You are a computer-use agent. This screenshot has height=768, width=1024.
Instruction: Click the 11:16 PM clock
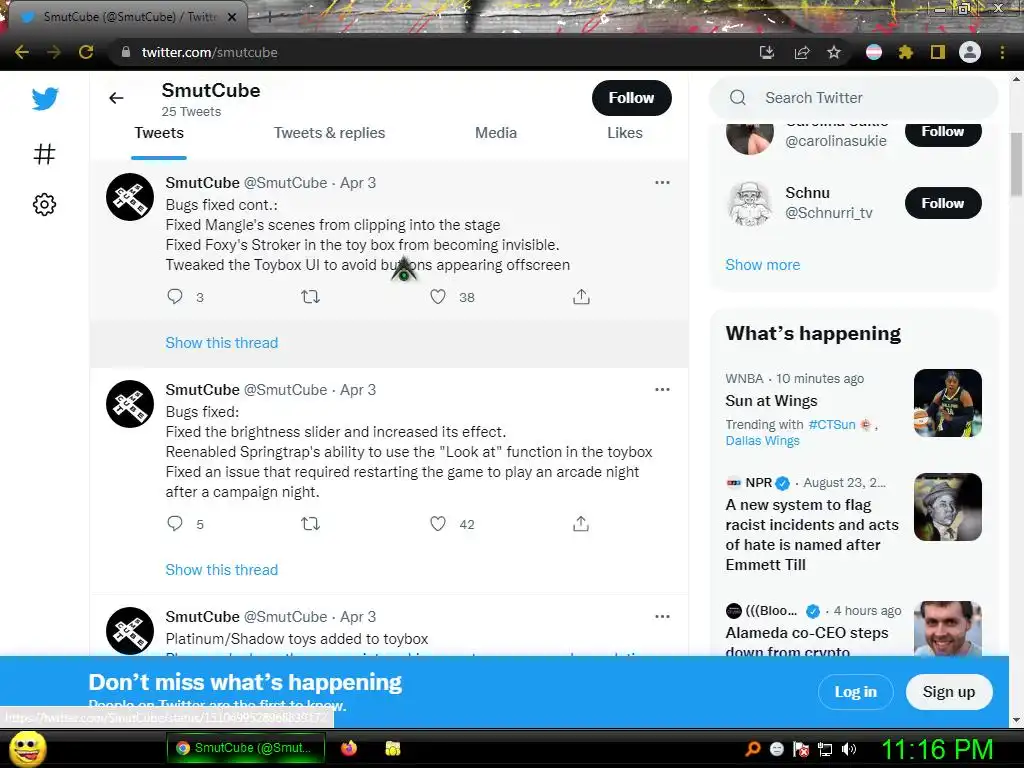pos(938,749)
